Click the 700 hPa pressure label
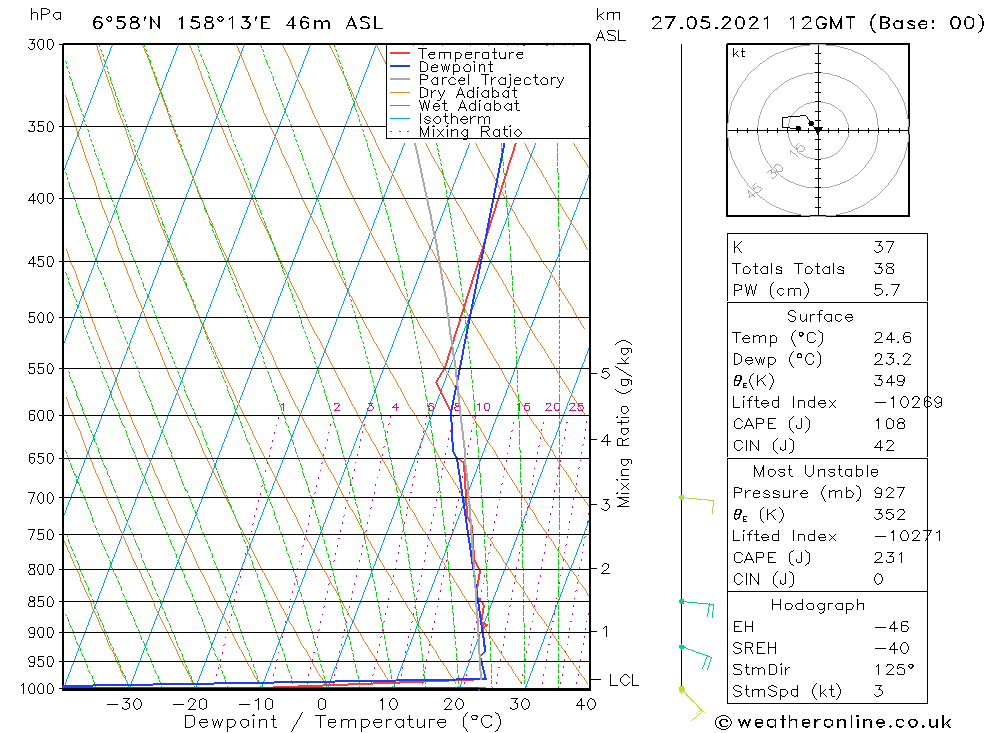The width and height of the screenshot is (1000, 733). click(41, 498)
